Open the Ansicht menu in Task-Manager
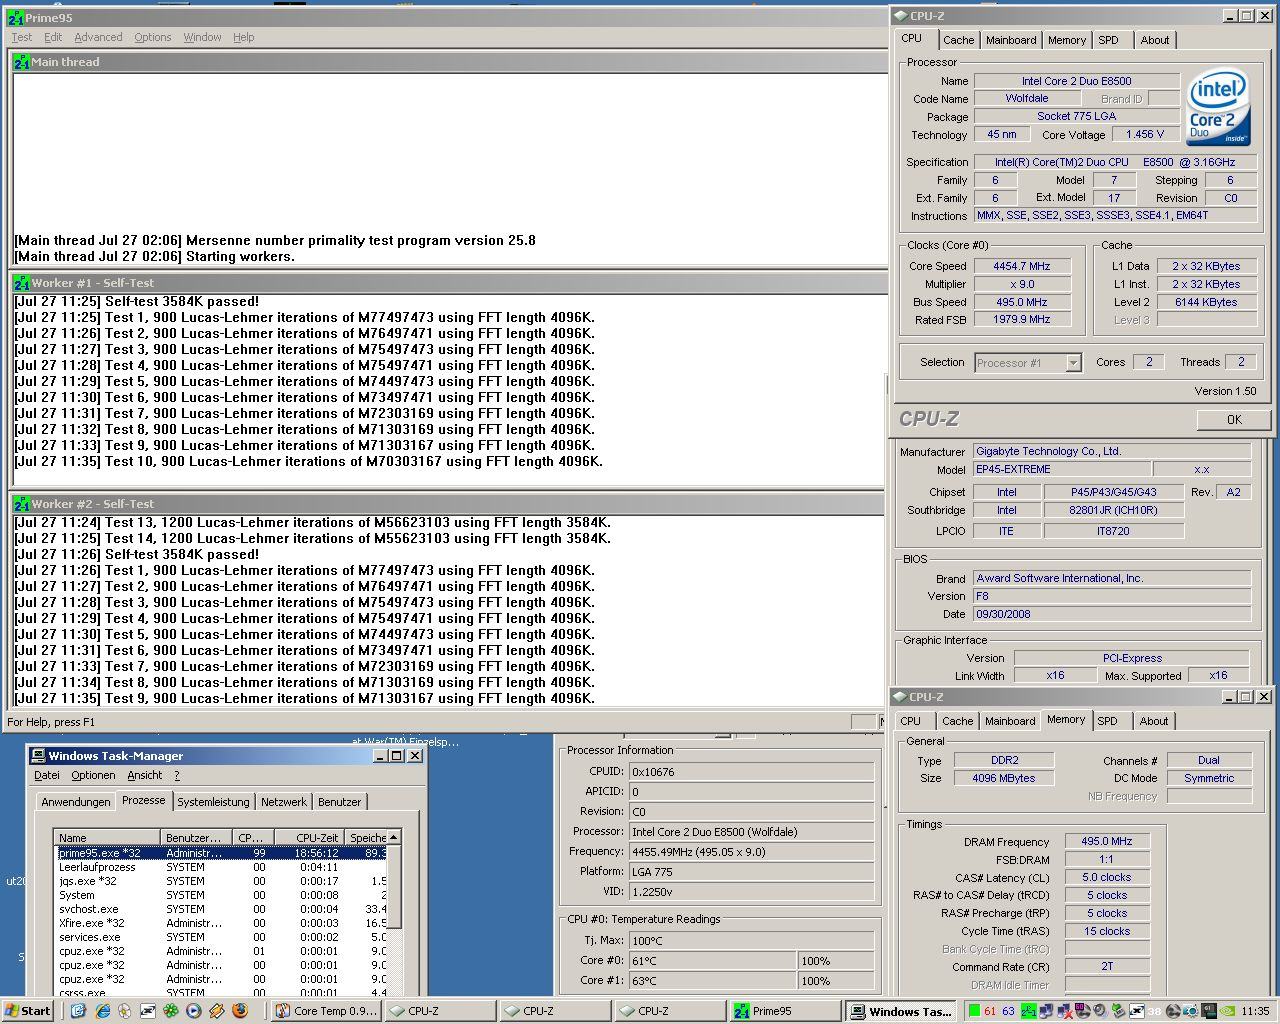 coord(144,775)
